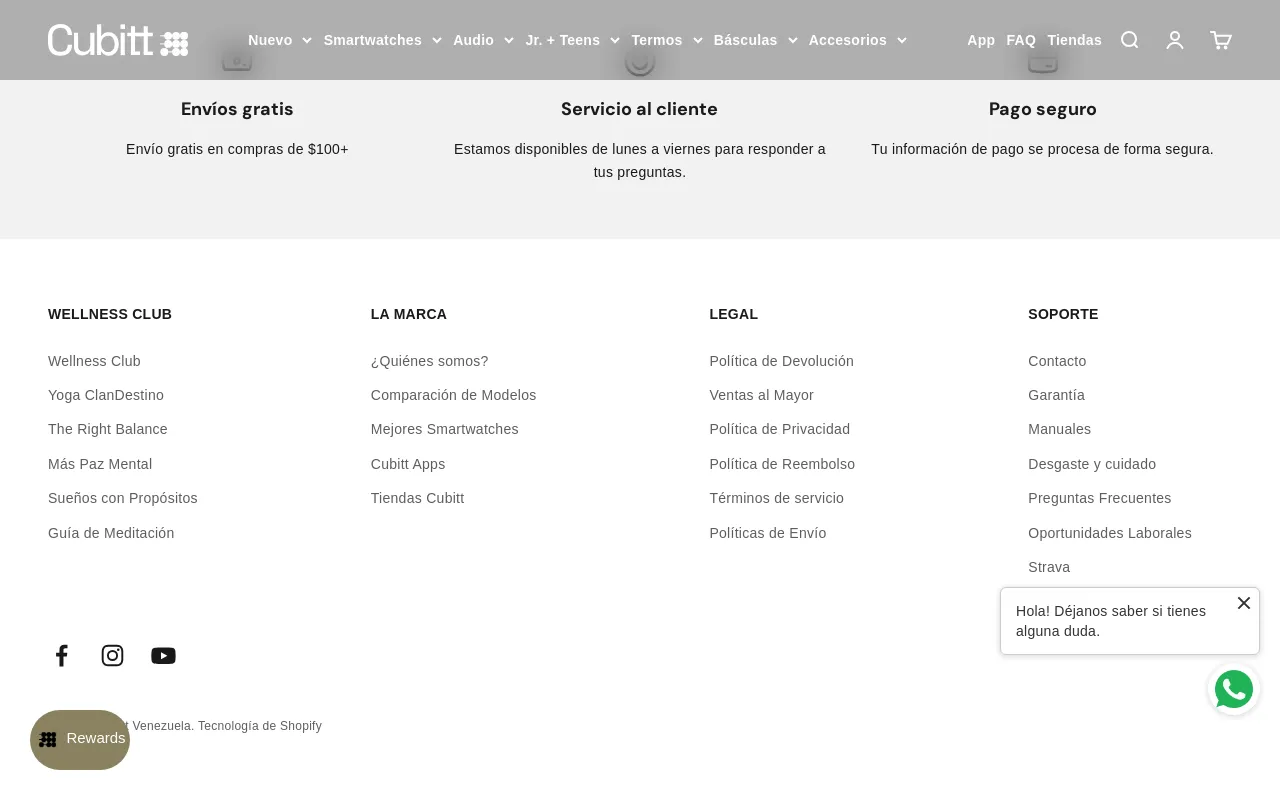The width and height of the screenshot is (1280, 800).
Task: Open the Tiendas page
Action: (1074, 40)
